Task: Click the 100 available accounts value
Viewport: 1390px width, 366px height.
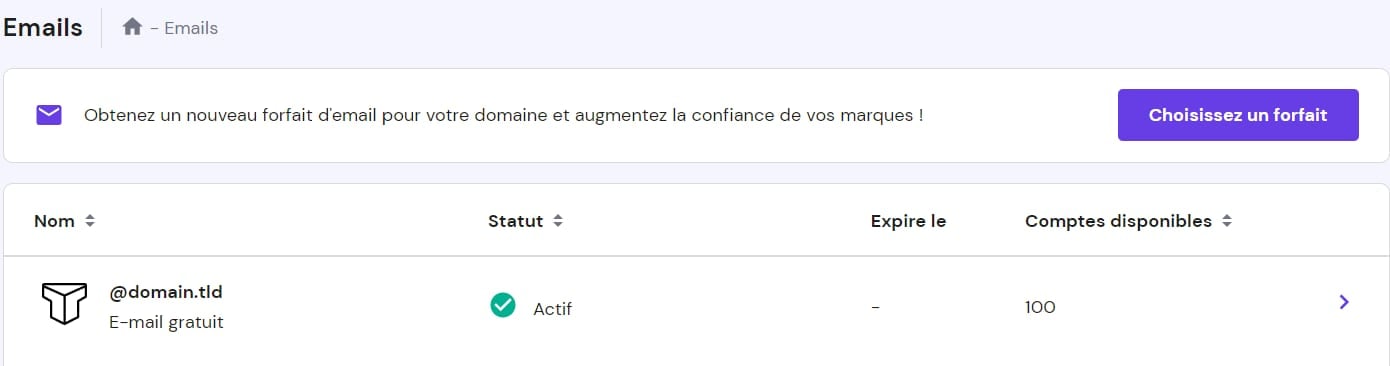Action: (1040, 307)
